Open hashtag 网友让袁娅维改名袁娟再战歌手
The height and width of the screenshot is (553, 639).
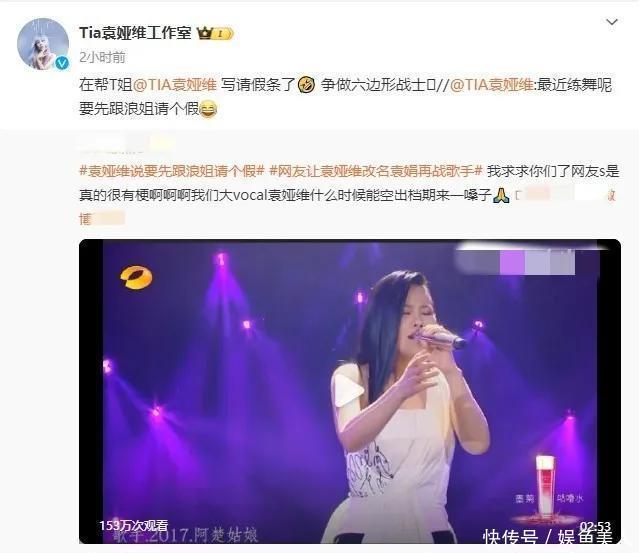click(376, 171)
